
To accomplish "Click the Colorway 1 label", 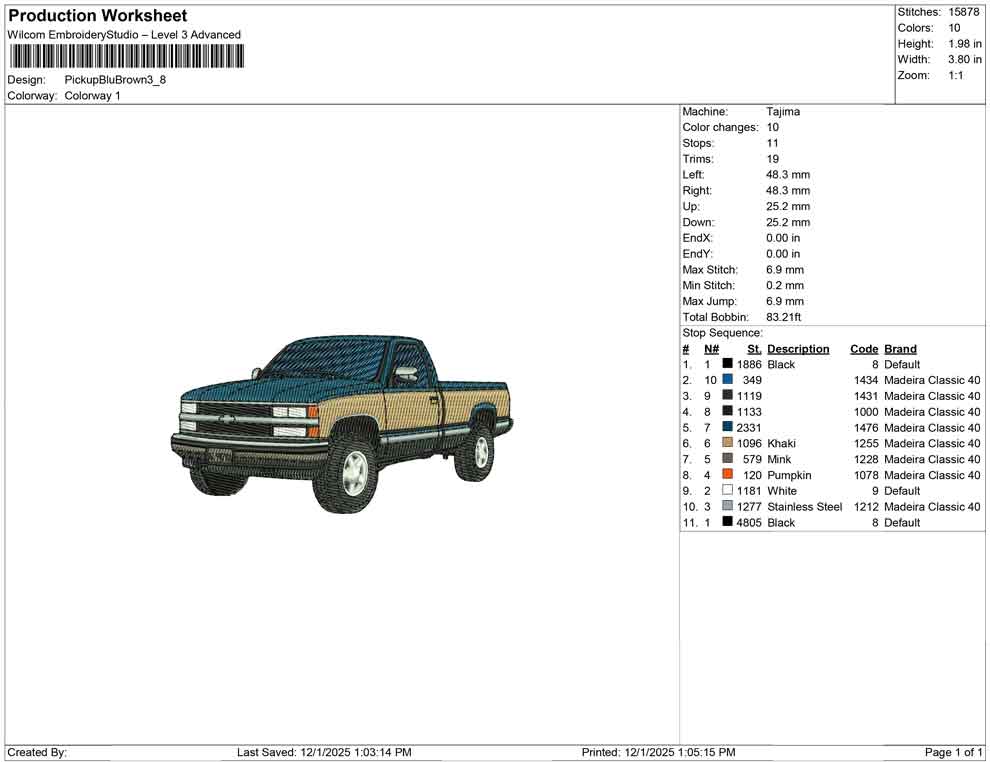I will [x=92, y=96].
